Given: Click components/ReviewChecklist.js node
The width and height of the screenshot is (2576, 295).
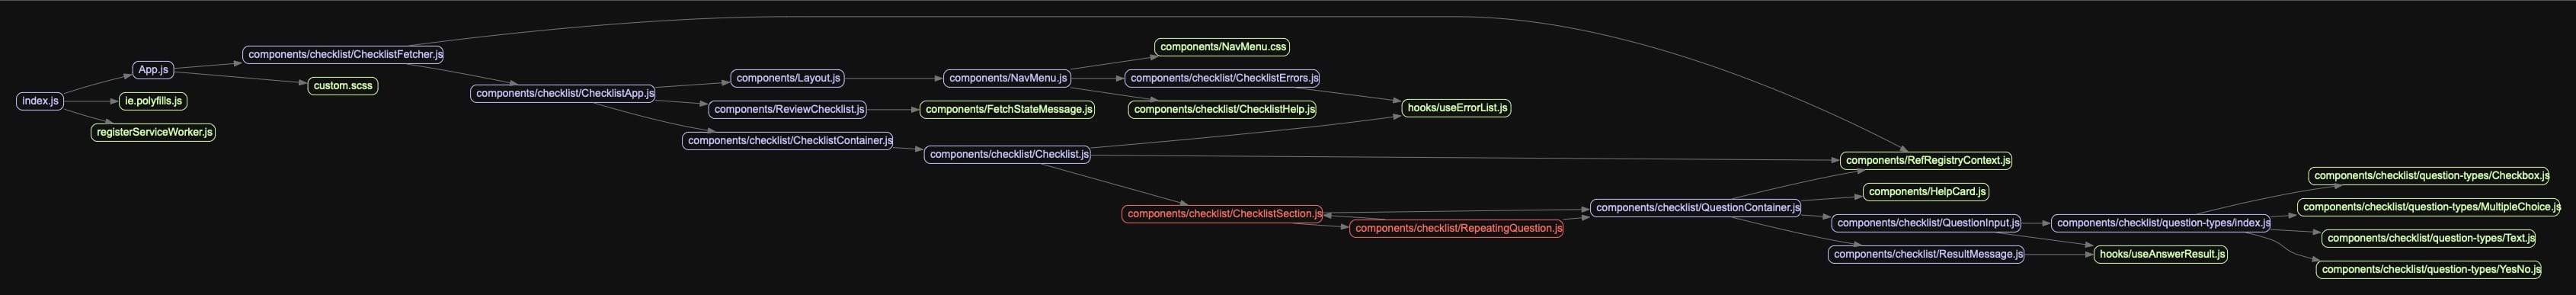Looking at the screenshot, I should (788, 109).
